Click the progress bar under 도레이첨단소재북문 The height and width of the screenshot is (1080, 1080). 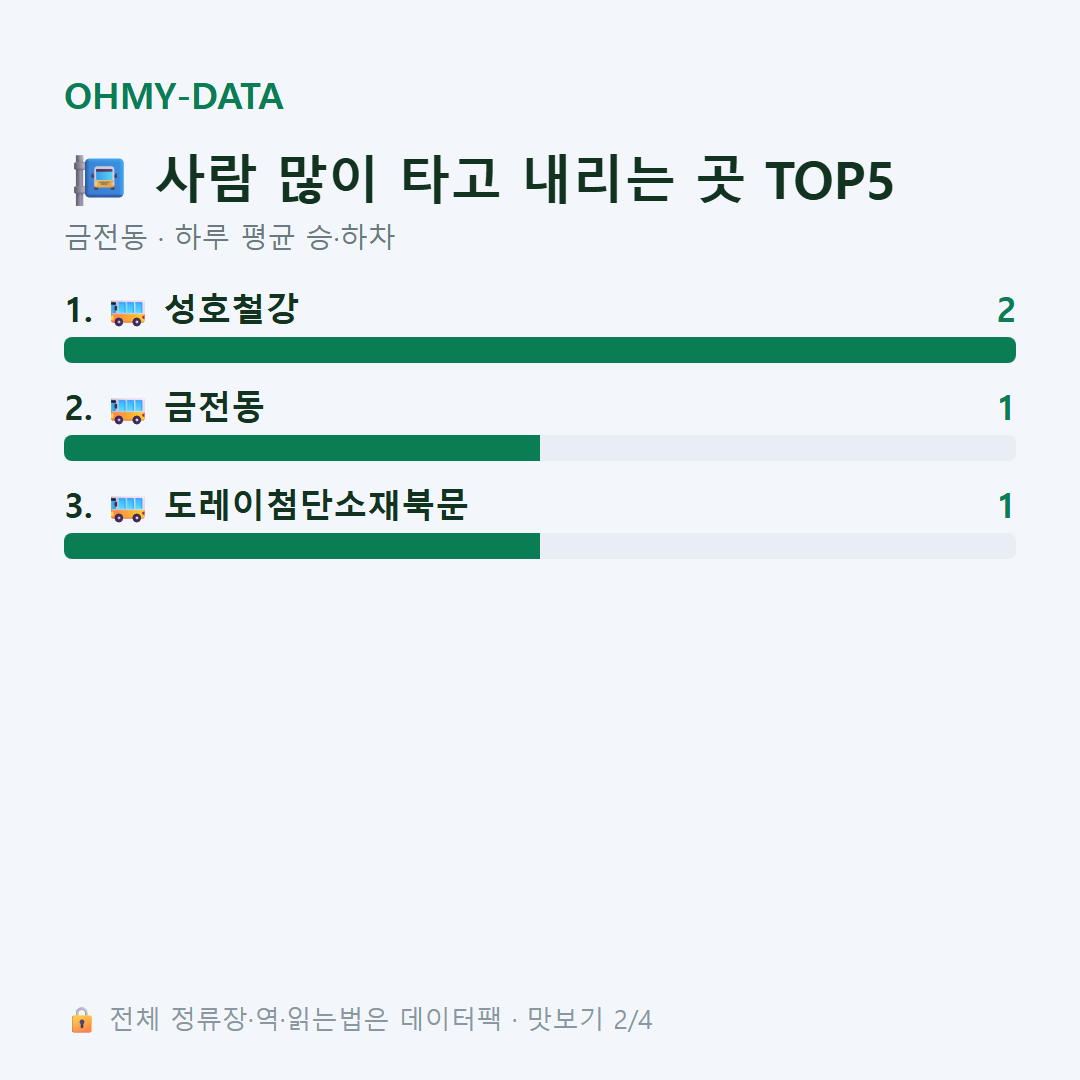pyautogui.click(x=540, y=546)
